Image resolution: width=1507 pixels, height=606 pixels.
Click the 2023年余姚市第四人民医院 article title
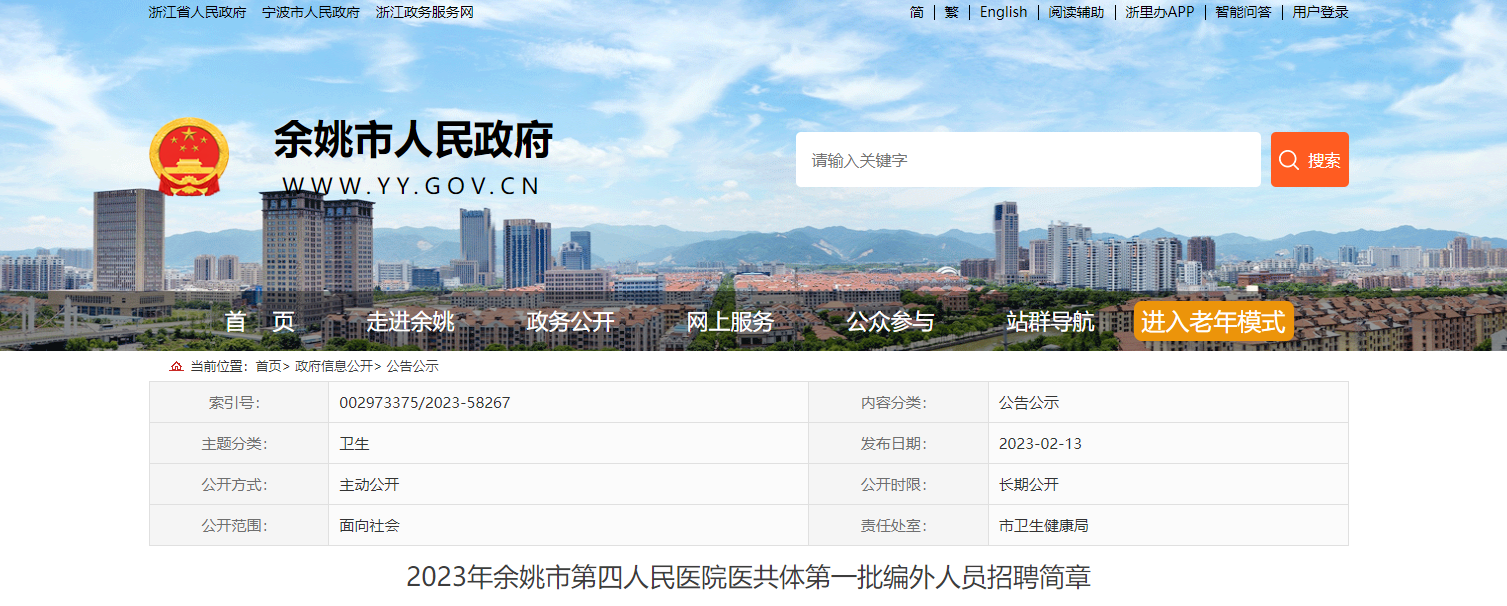pos(748,577)
